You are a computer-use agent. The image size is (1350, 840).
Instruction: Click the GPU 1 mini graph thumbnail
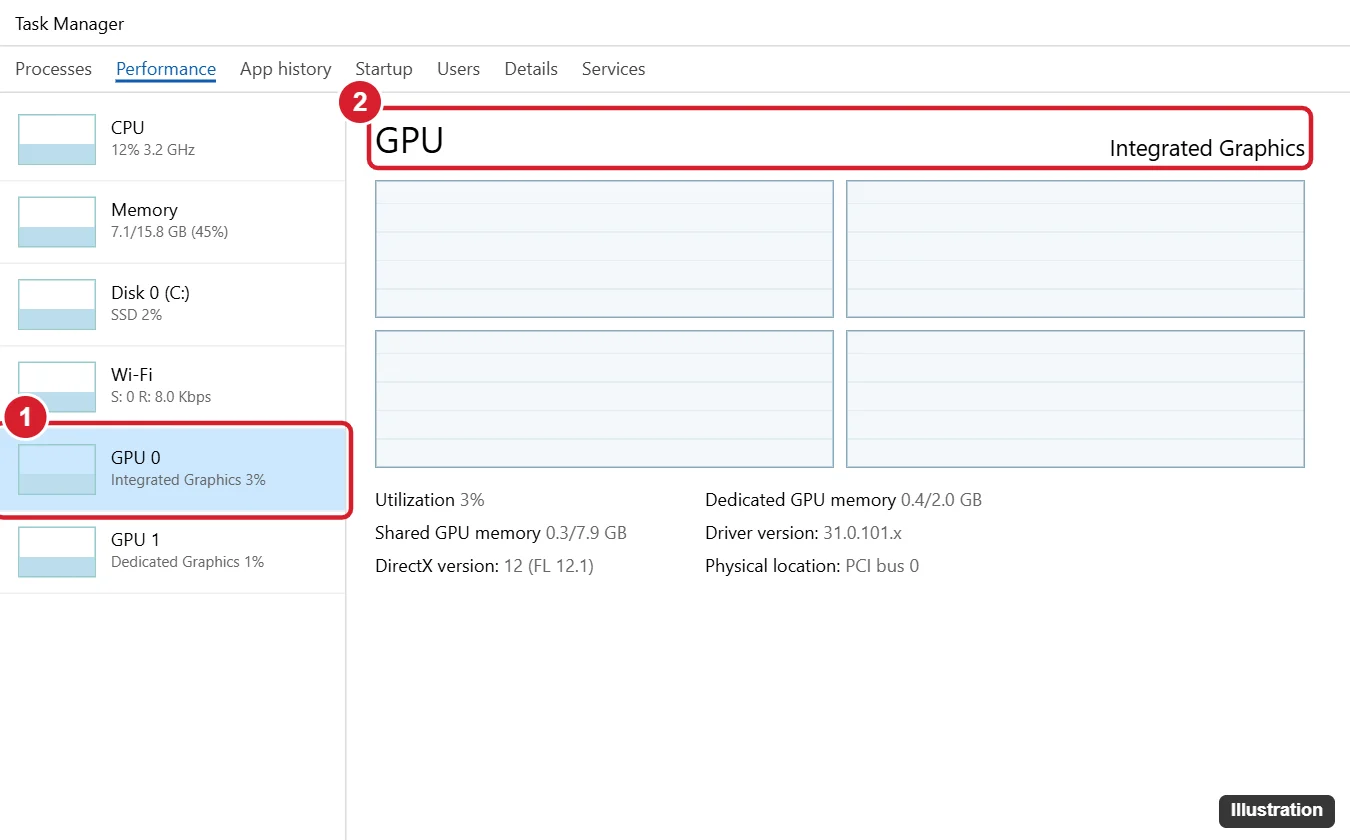tap(57, 552)
